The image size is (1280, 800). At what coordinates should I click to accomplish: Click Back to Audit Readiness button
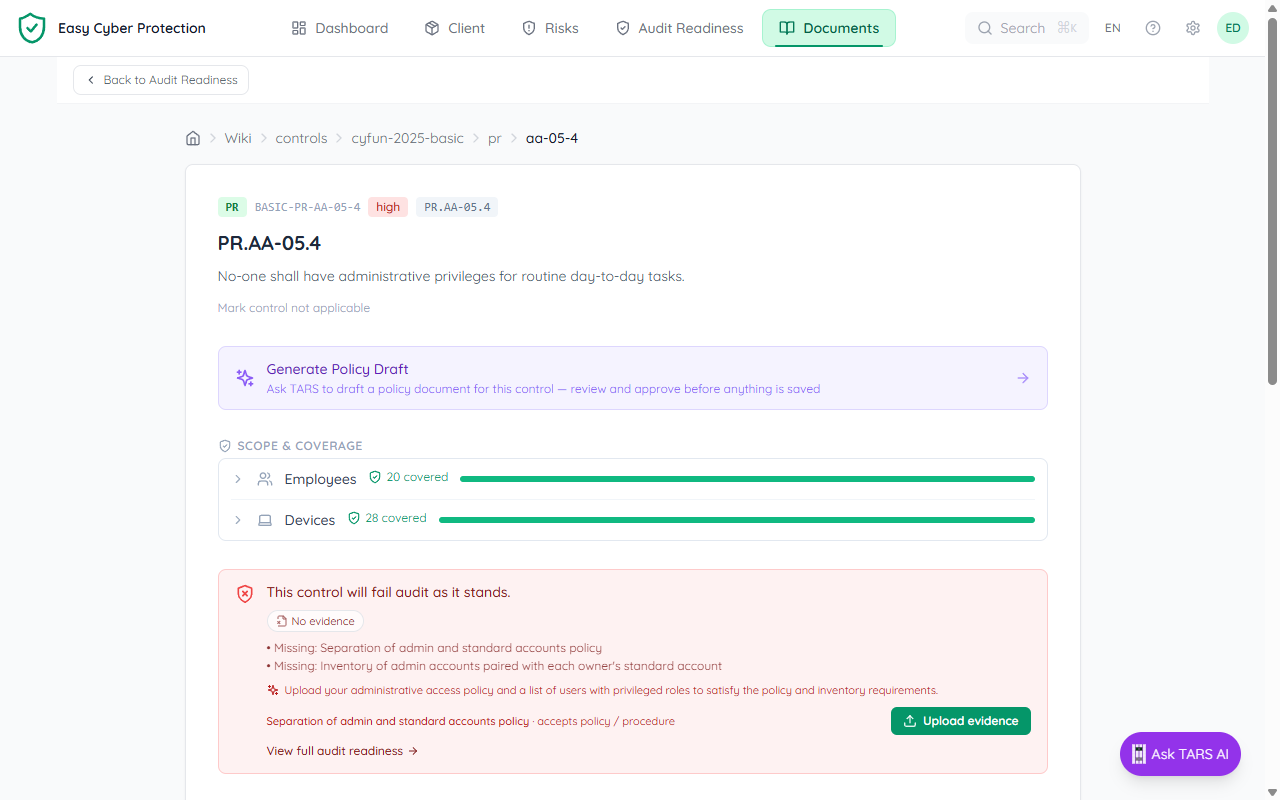click(x=161, y=80)
